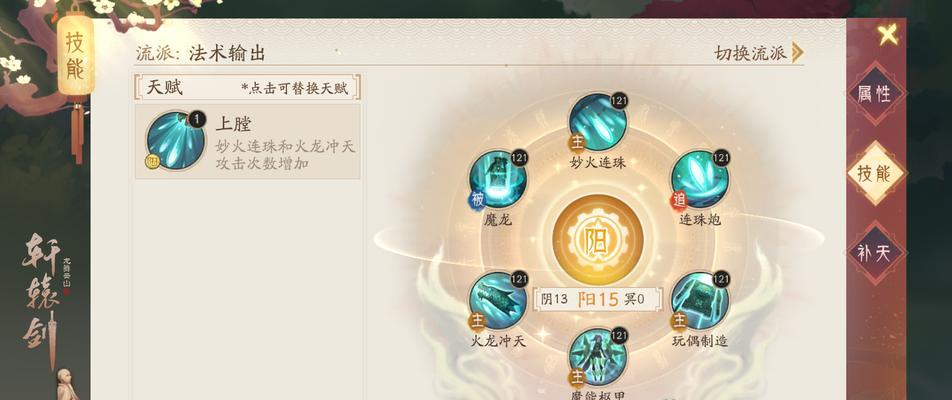
Task: Select the 连珠炮 skill icon
Action: (x=699, y=180)
